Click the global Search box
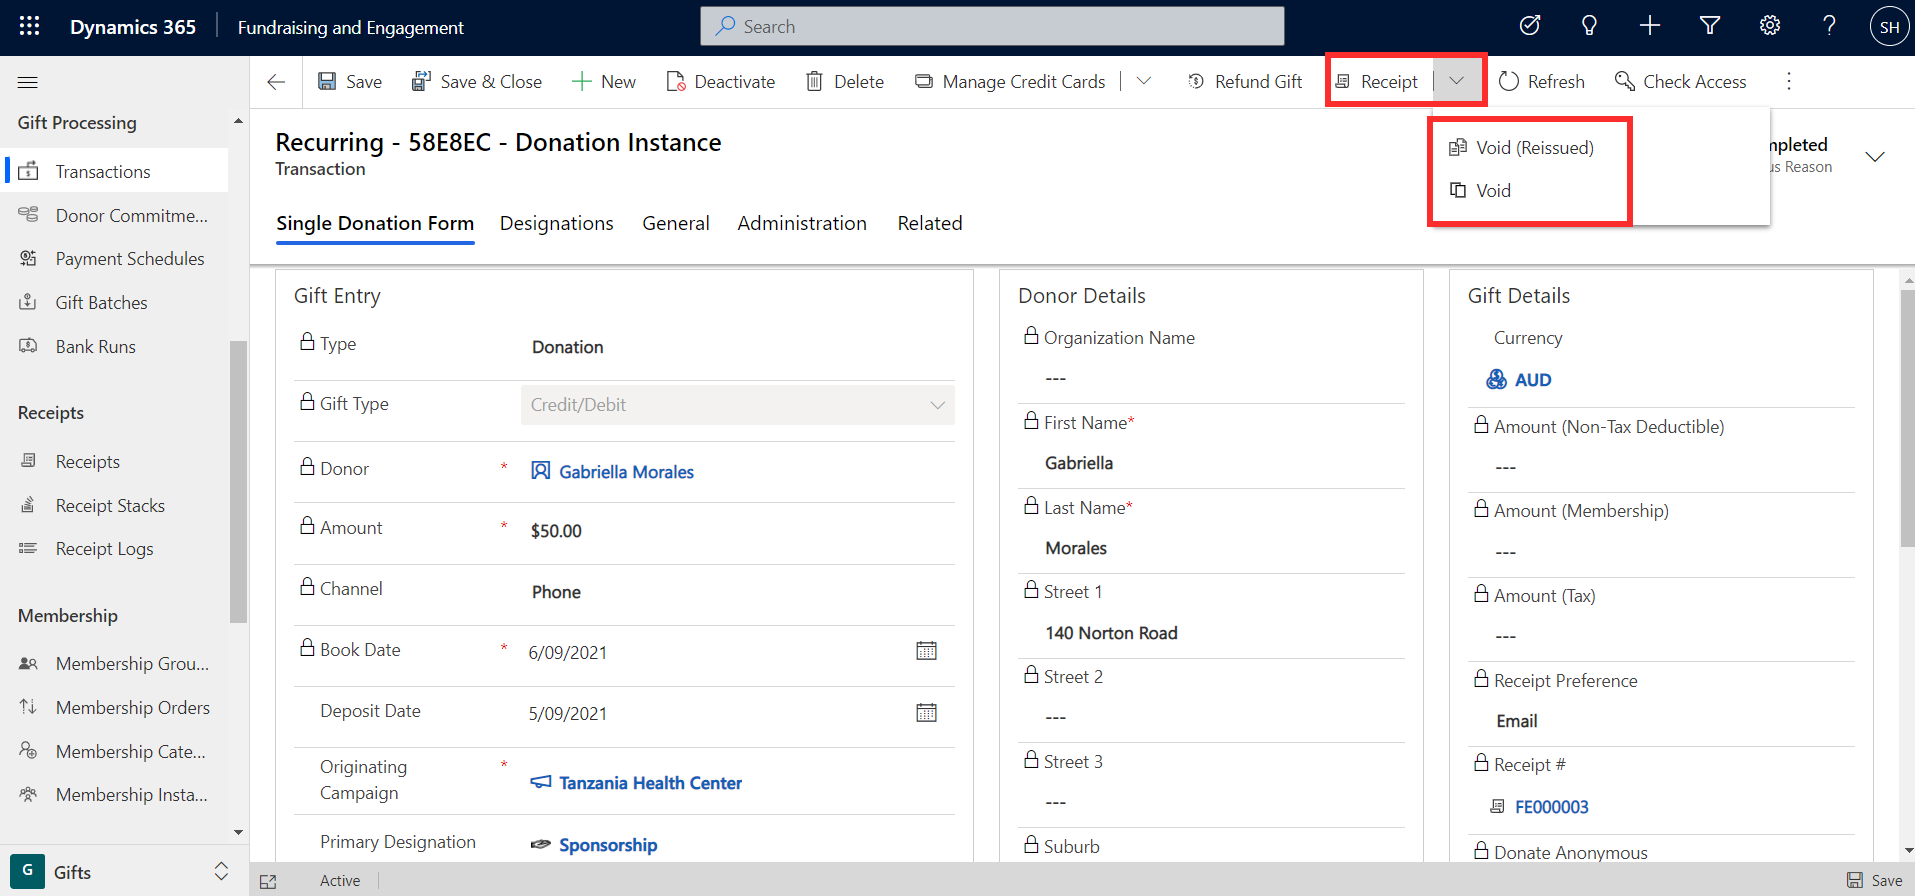 point(992,26)
